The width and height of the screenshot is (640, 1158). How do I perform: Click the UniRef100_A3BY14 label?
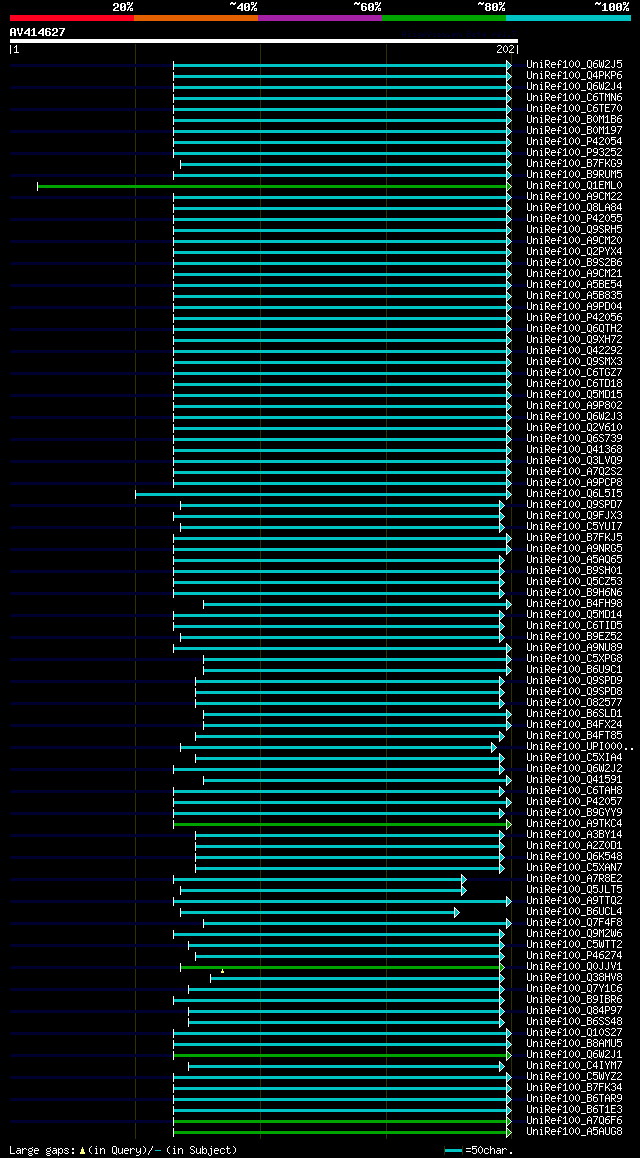(x=574, y=835)
